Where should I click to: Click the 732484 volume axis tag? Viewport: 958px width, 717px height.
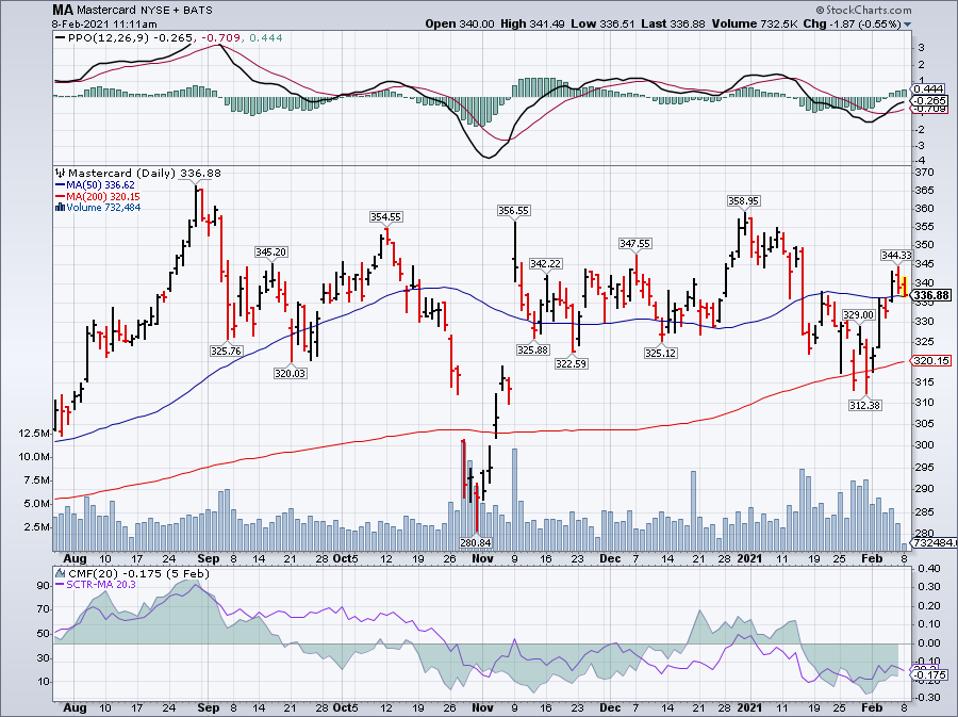click(934, 542)
